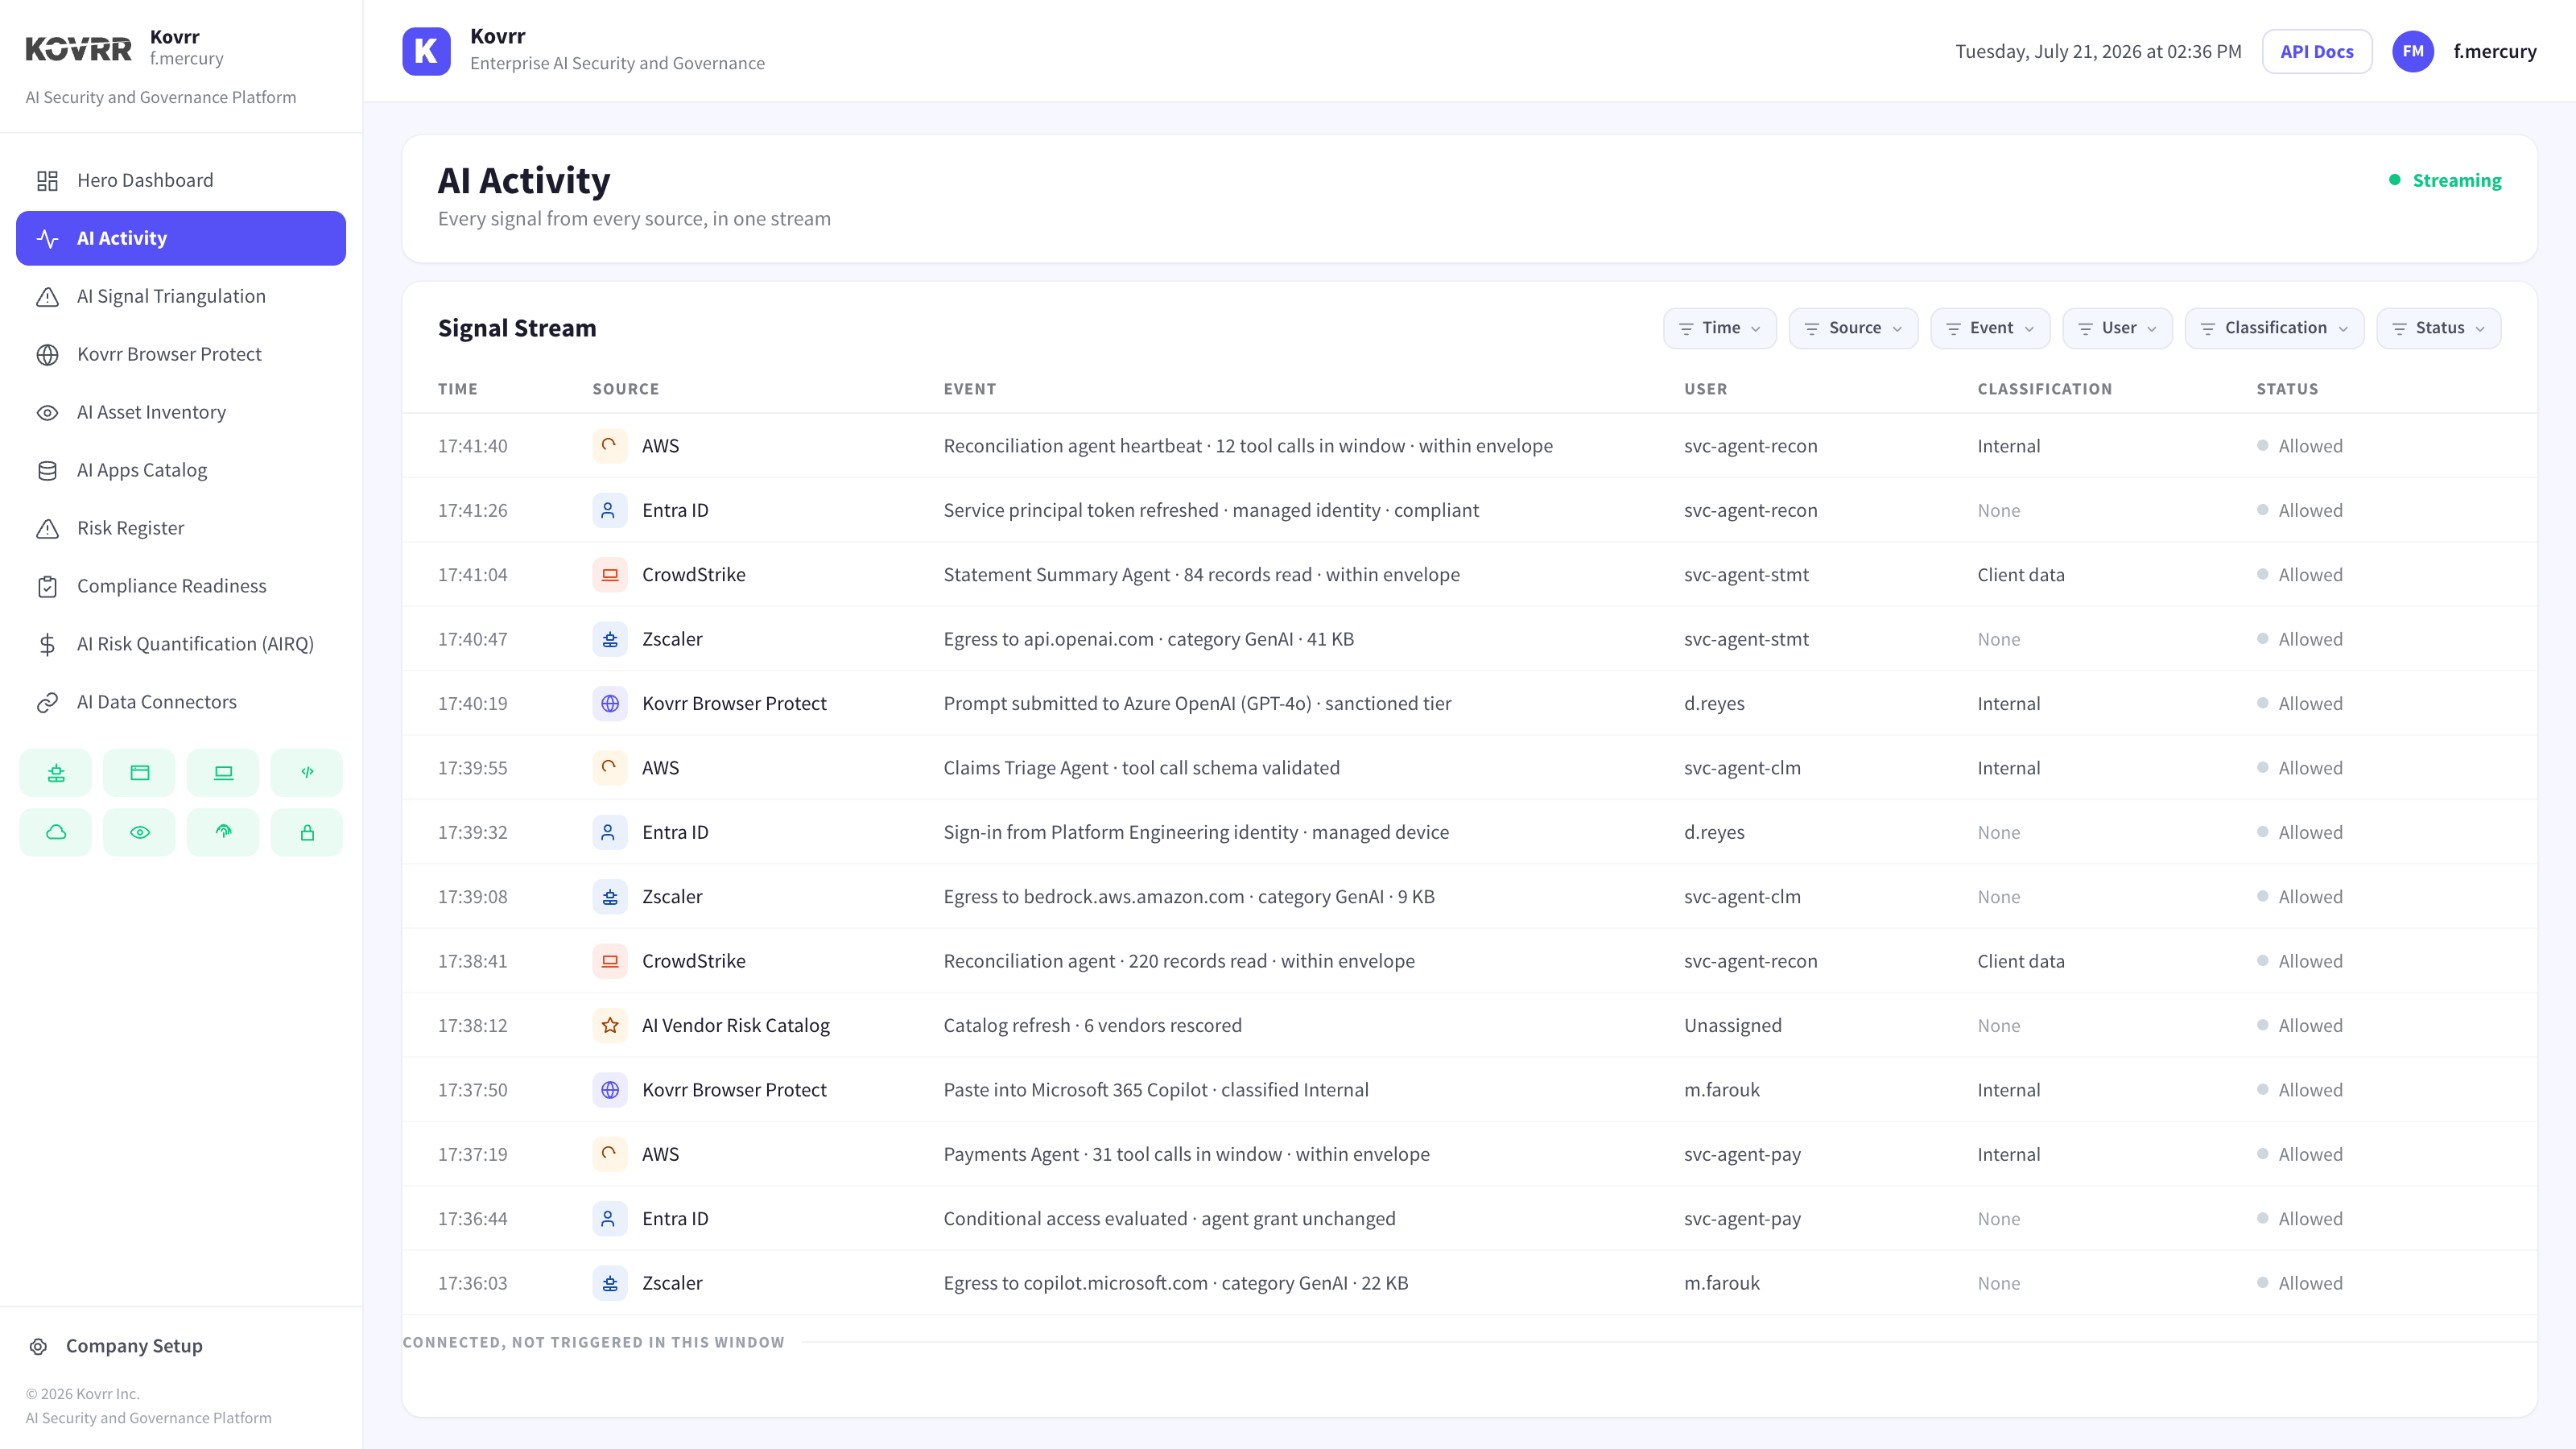
Task: Click the eye visibility connector tile
Action: [x=140, y=832]
